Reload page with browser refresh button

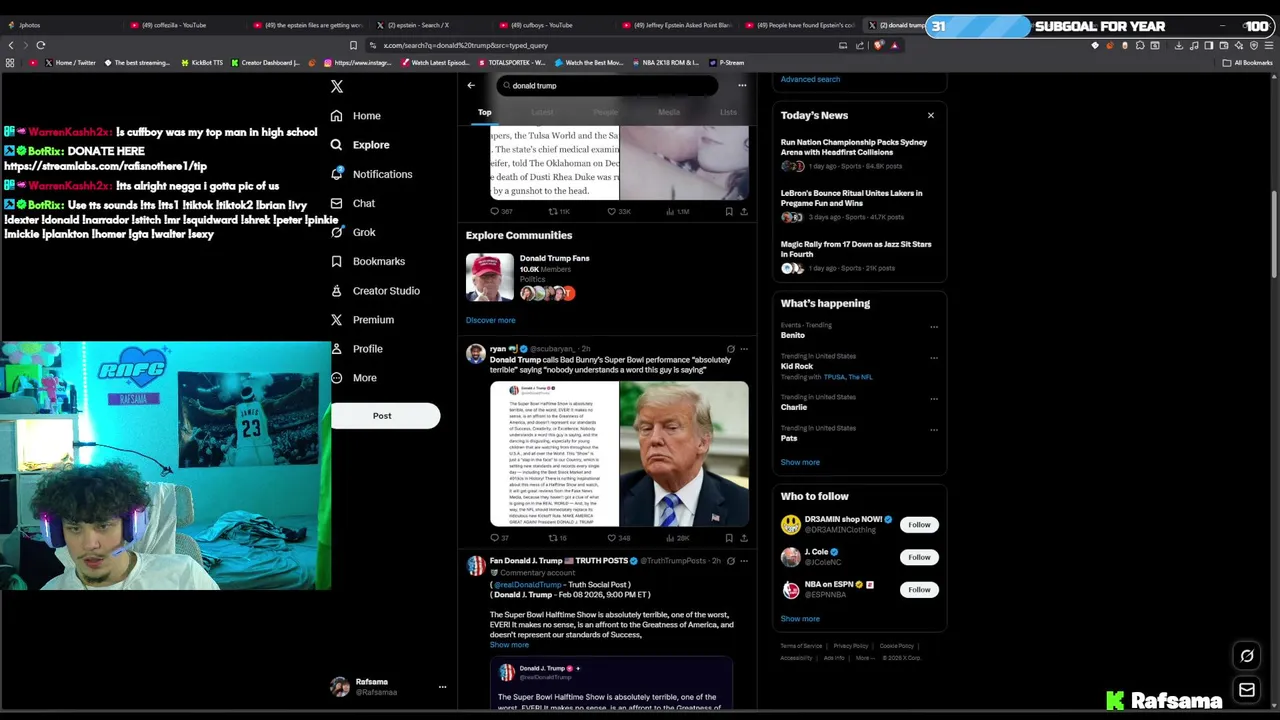[x=41, y=45]
